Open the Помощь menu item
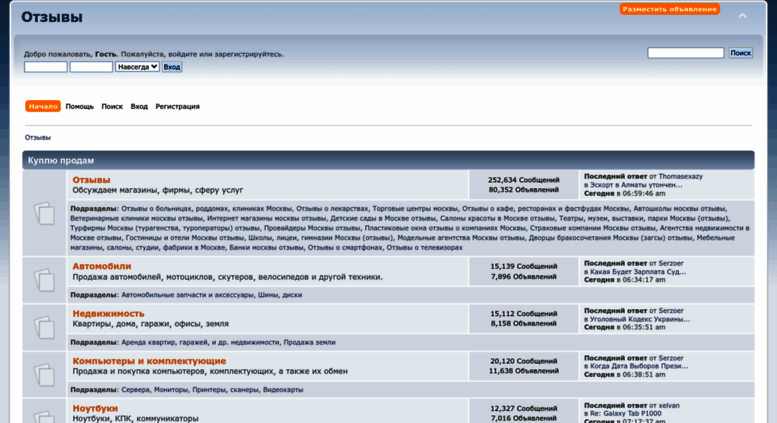 click(x=79, y=106)
